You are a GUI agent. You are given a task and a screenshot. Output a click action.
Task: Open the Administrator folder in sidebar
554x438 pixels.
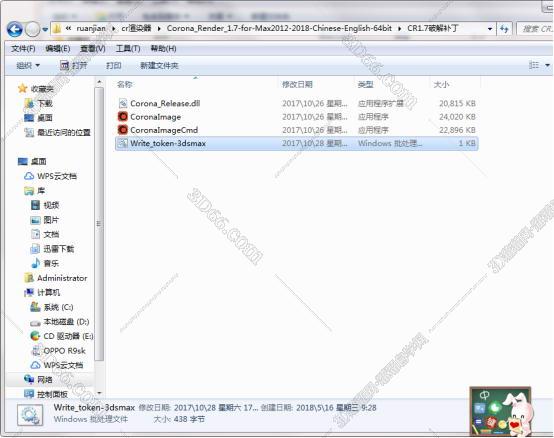[x=56, y=278]
